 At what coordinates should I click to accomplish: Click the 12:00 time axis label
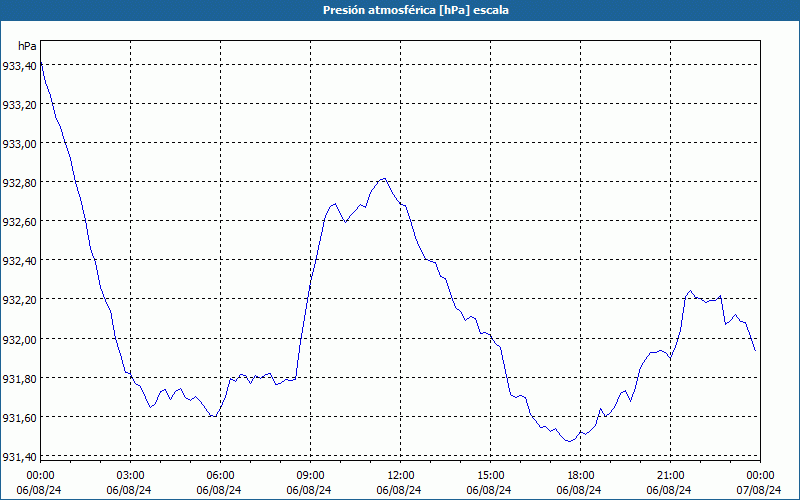click(401, 476)
